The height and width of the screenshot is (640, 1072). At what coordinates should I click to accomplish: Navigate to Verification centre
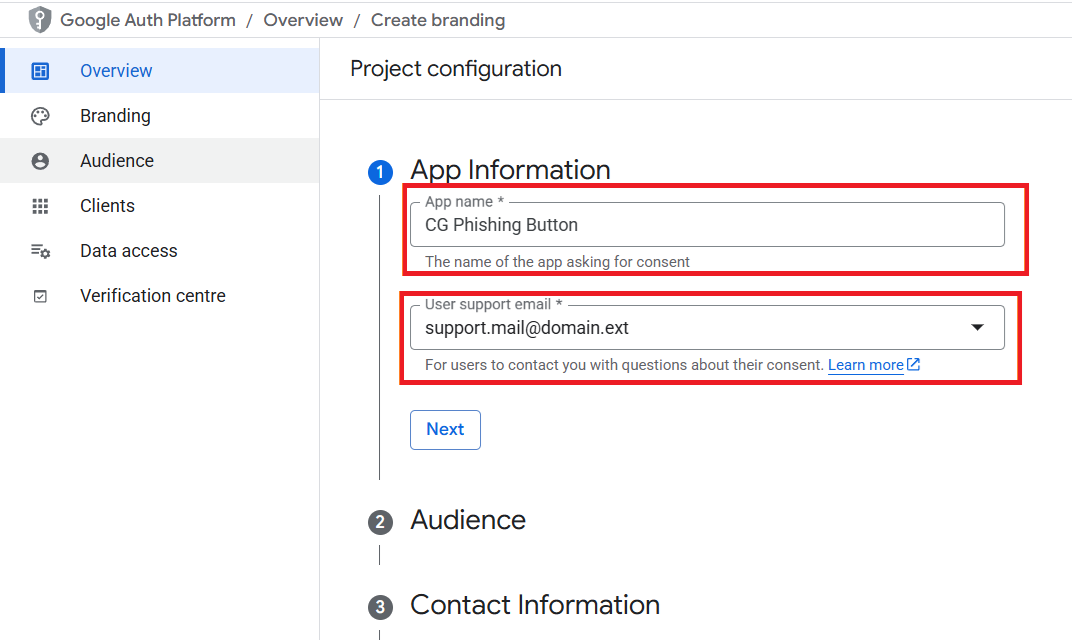point(159,296)
